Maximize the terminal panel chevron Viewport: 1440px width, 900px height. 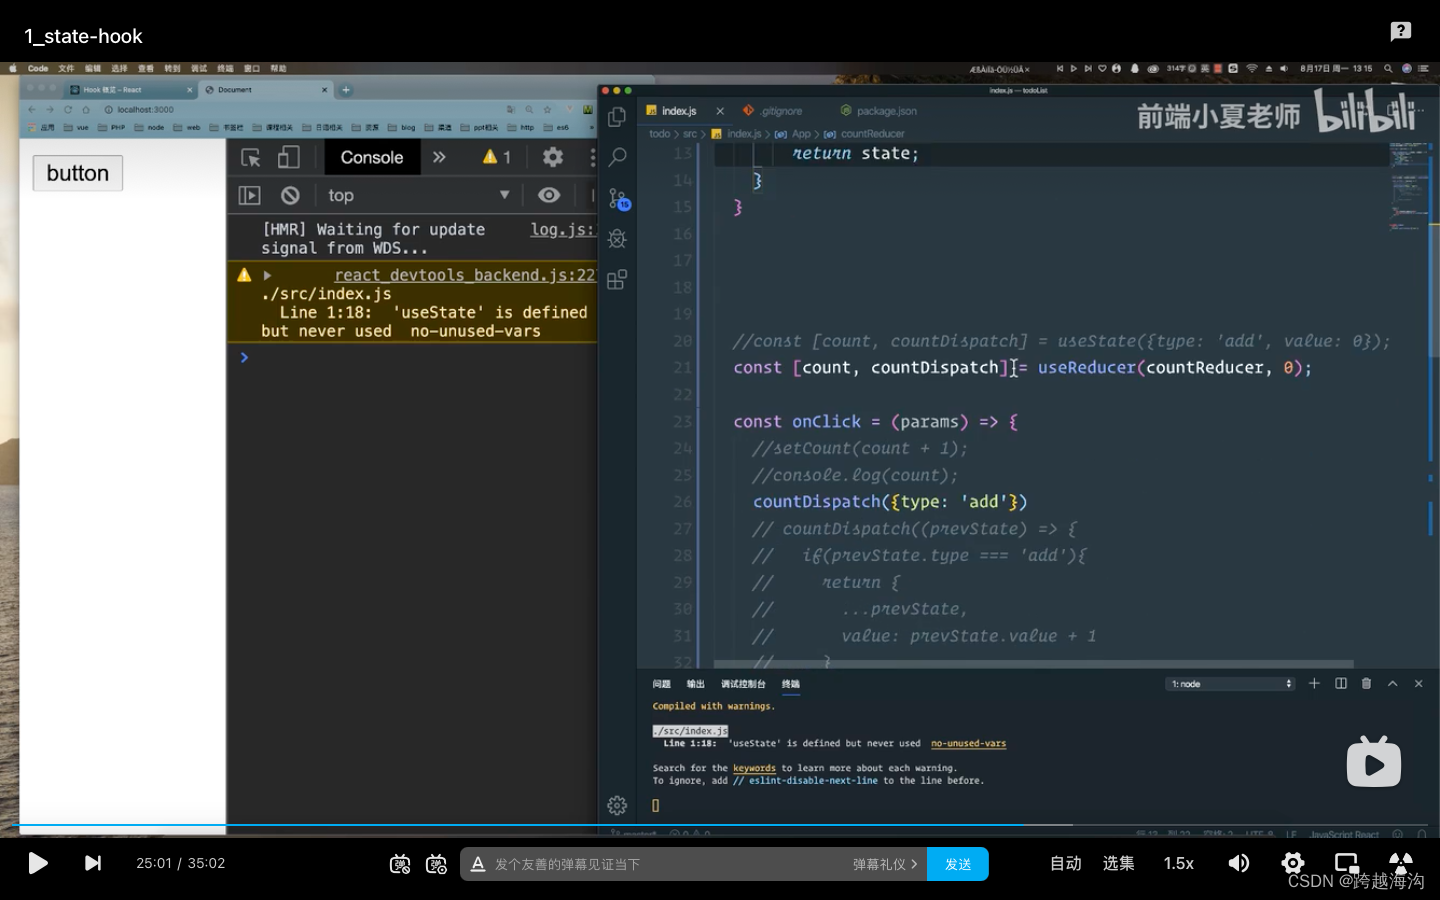click(x=1393, y=684)
